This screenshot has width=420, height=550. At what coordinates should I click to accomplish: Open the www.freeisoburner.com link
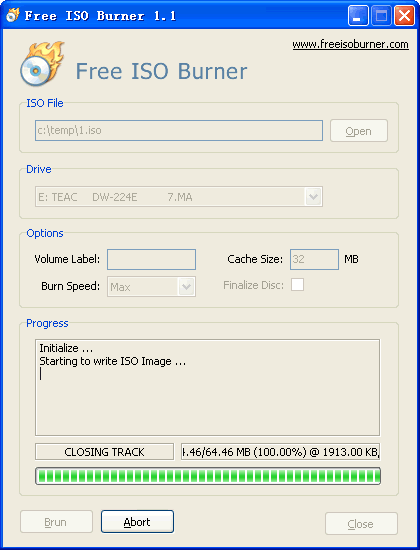tap(351, 45)
